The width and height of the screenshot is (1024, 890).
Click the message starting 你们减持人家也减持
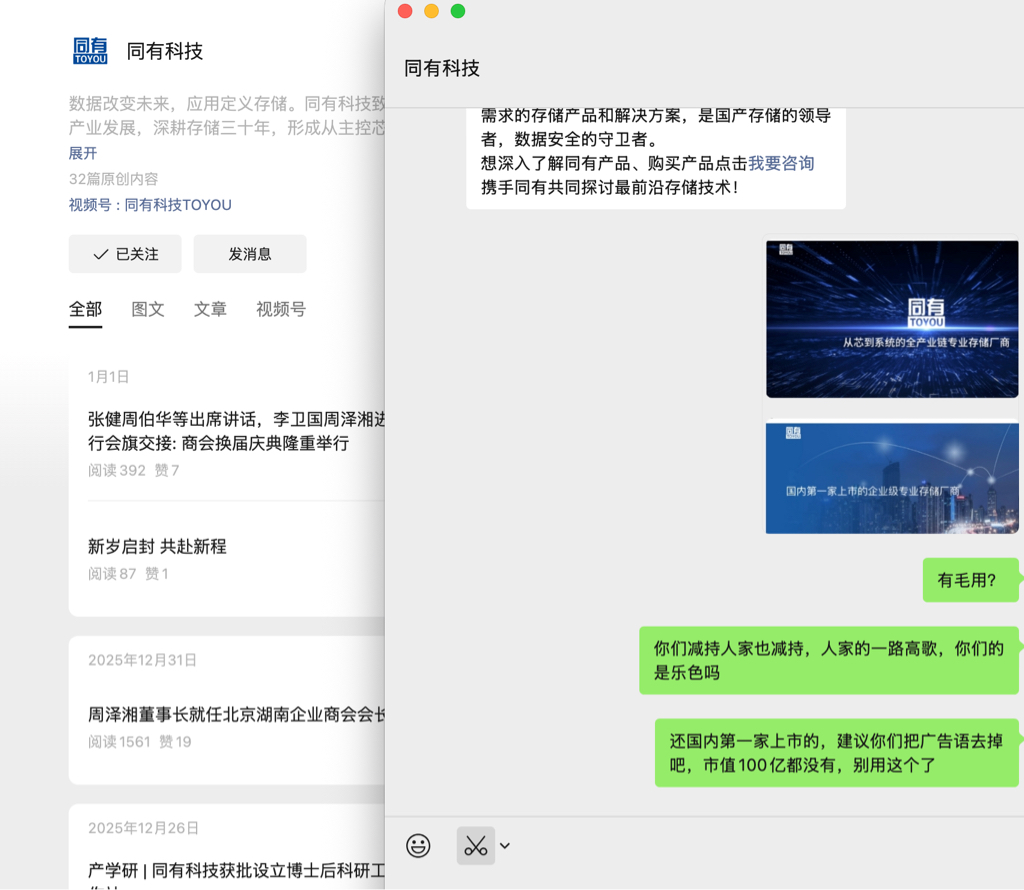(x=829, y=660)
